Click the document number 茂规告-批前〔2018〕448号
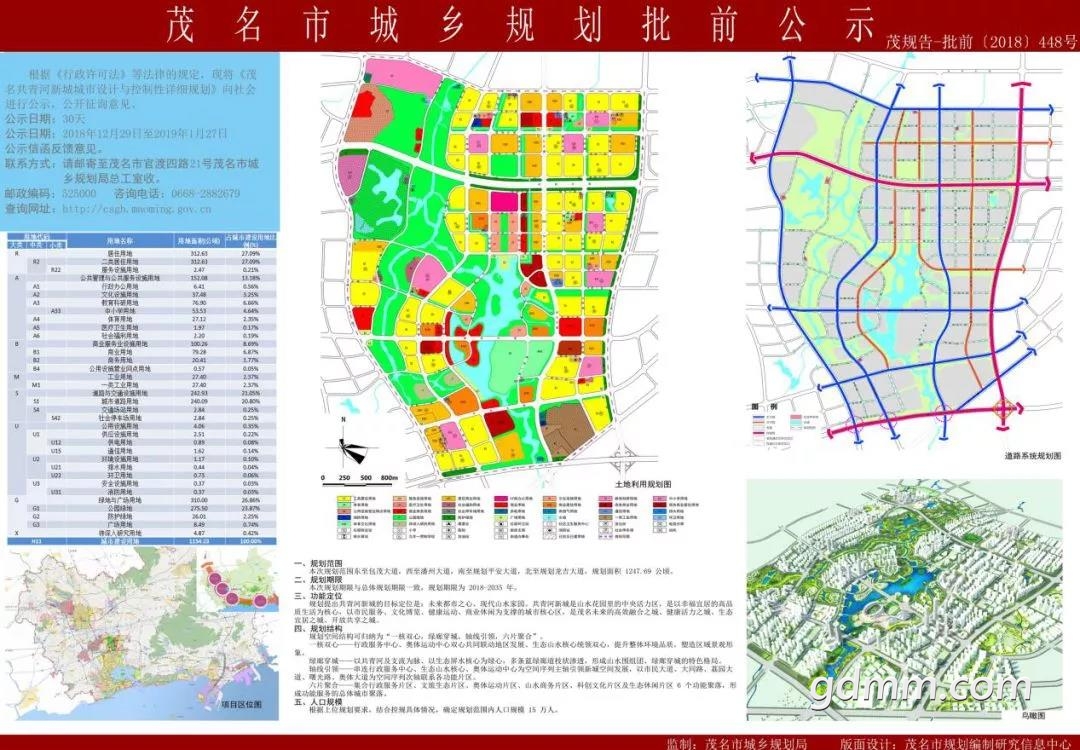The image size is (1080, 750). [981, 41]
